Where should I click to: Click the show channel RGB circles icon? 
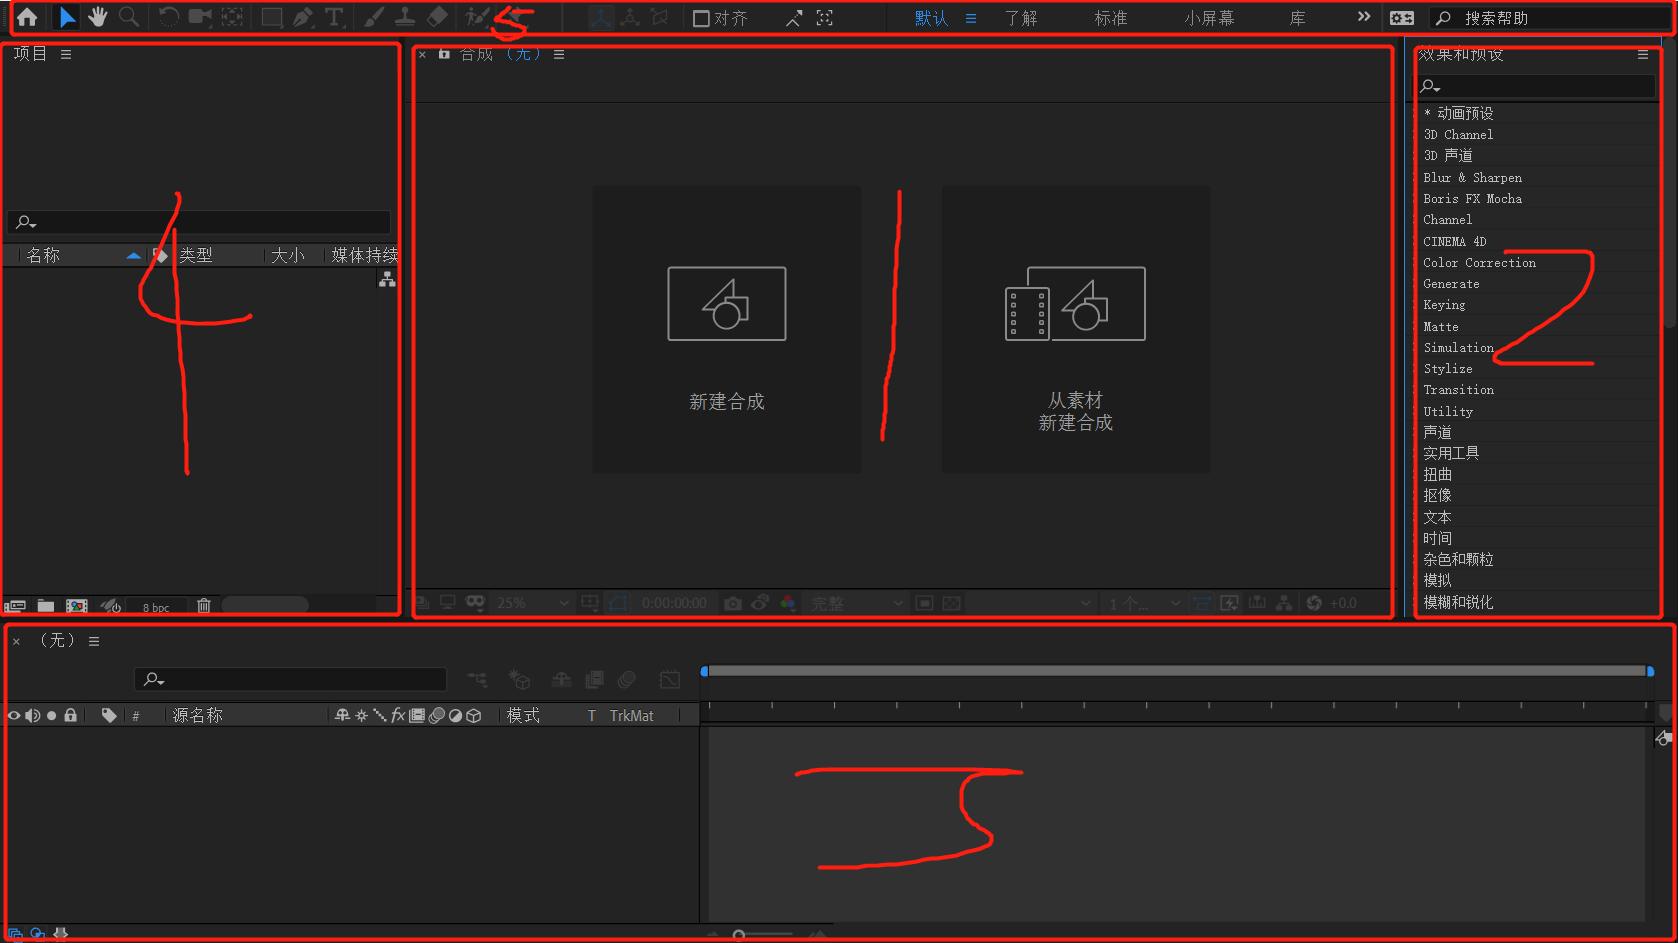pos(788,603)
